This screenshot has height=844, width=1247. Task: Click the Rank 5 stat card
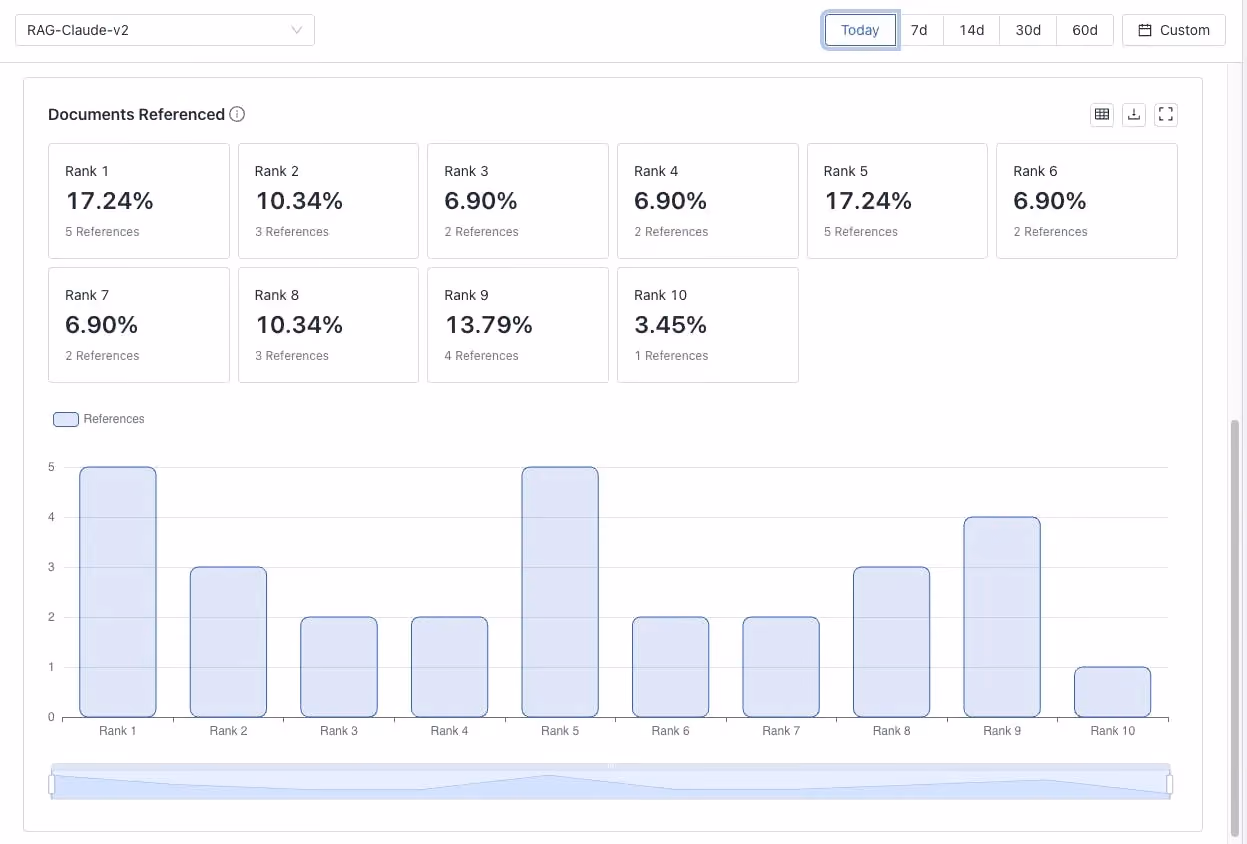[x=898, y=201]
